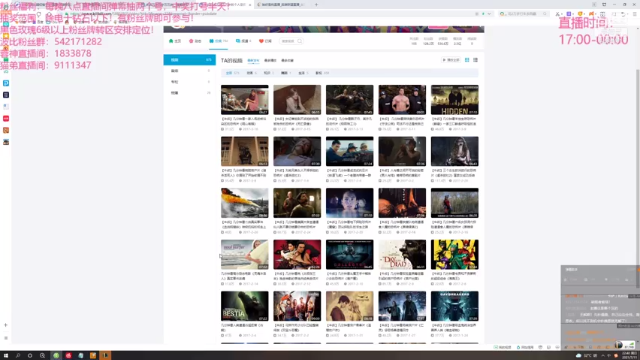Switch to grid view layout icon
640x360 pixels.
click(x=467, y=60)
